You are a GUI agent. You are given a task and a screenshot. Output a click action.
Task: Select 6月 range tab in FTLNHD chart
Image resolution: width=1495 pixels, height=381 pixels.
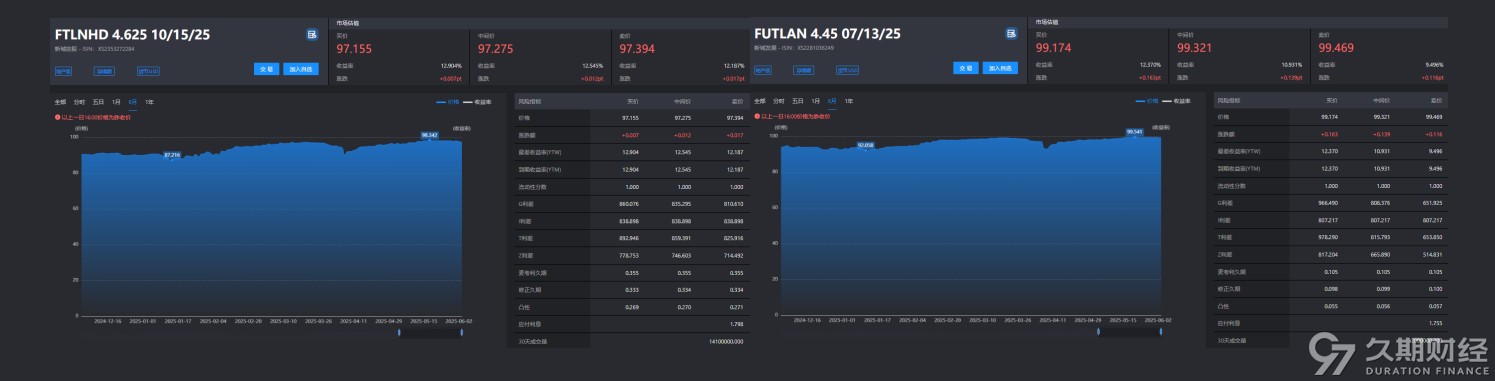click(x=133, y=101)
